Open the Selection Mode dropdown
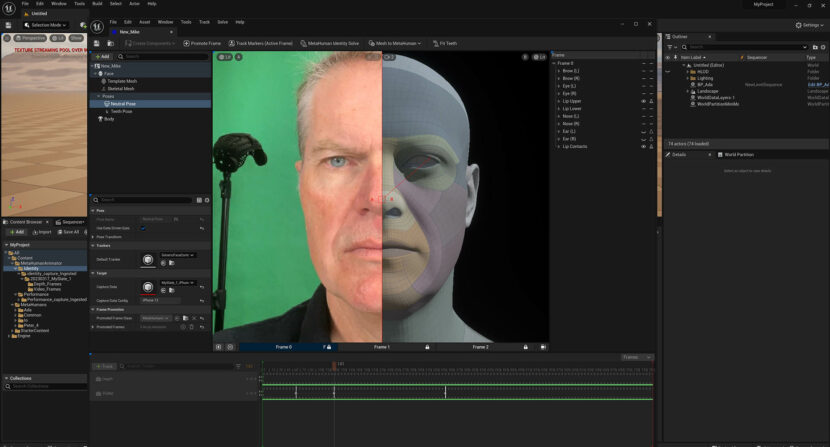The width and height of the screenshot is (830, 447). click(46, 25)
